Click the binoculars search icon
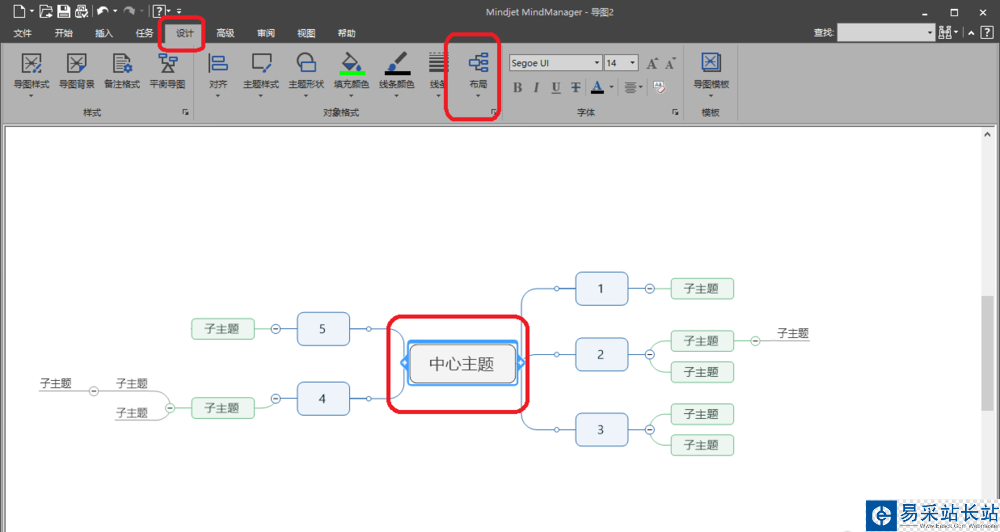 (x=945, y=33)
